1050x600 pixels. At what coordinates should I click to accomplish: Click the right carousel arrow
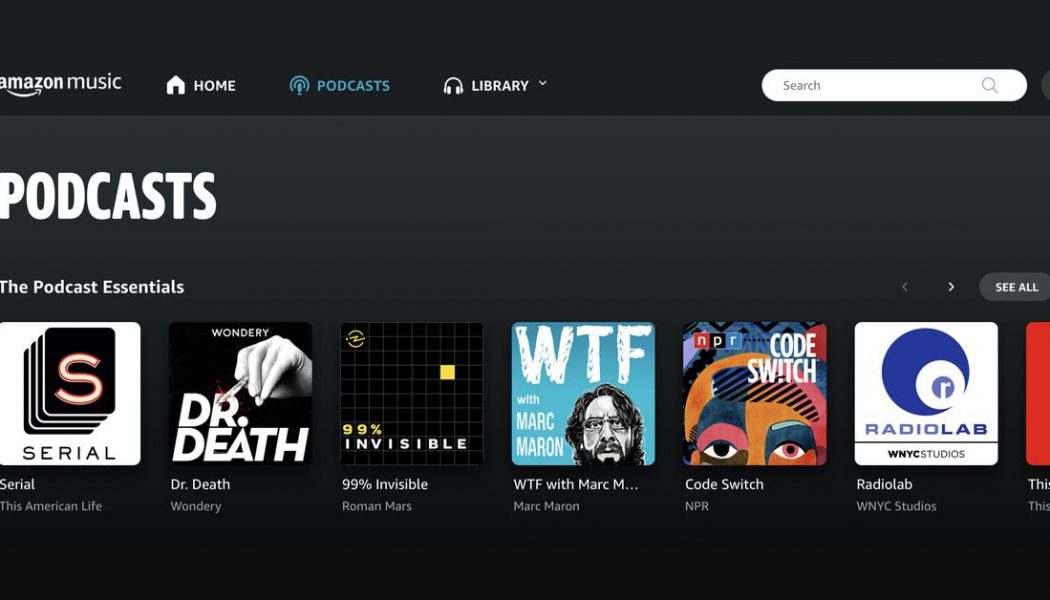point(951,286)
